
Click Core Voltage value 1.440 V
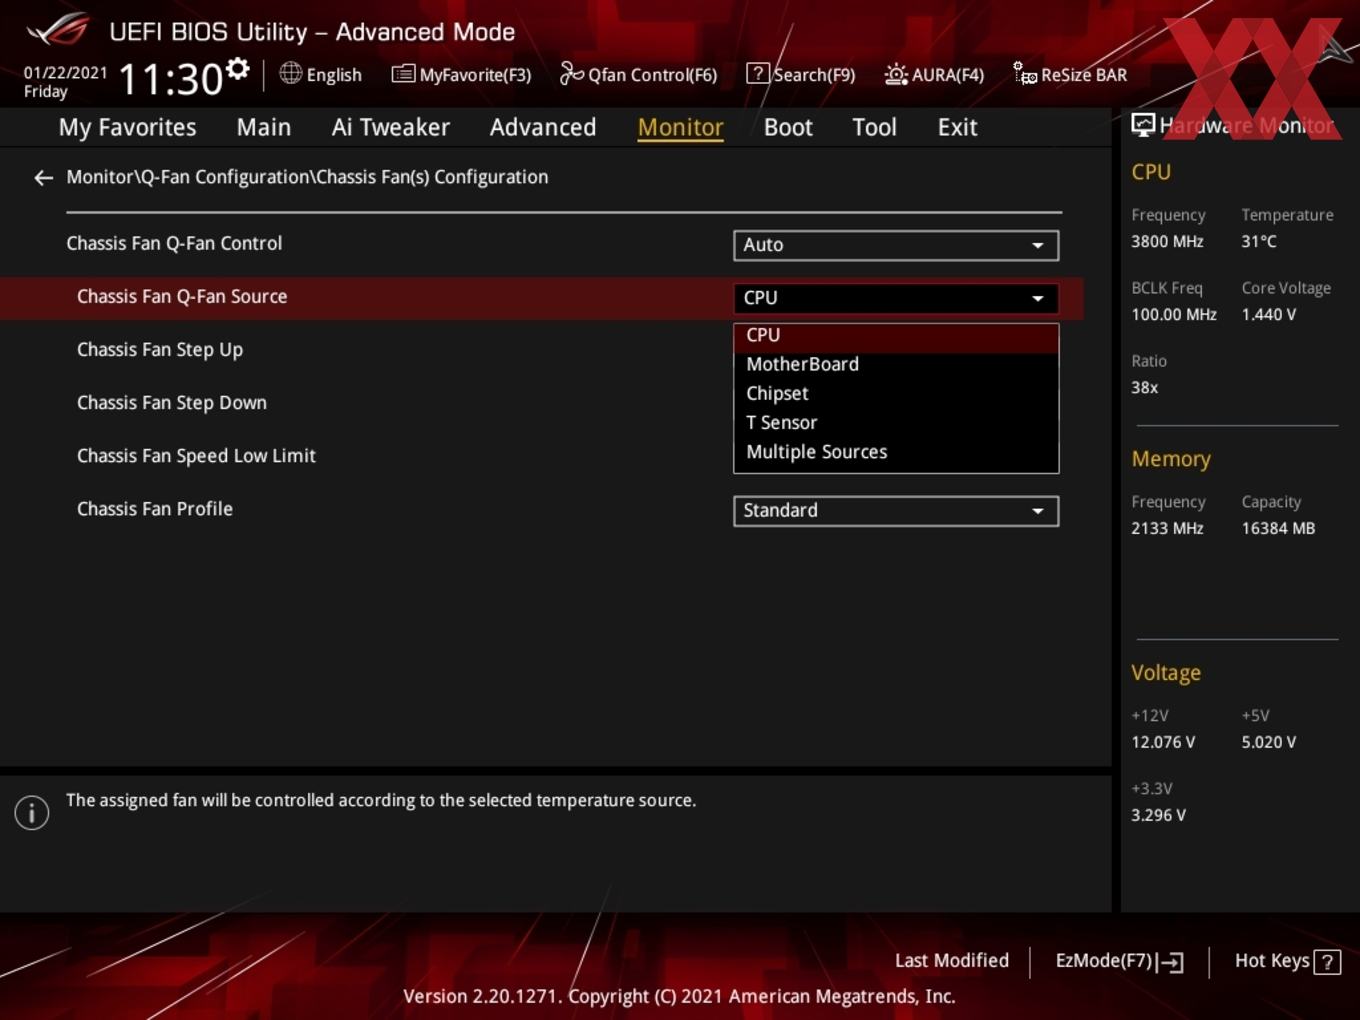(x=1269, y=315)
